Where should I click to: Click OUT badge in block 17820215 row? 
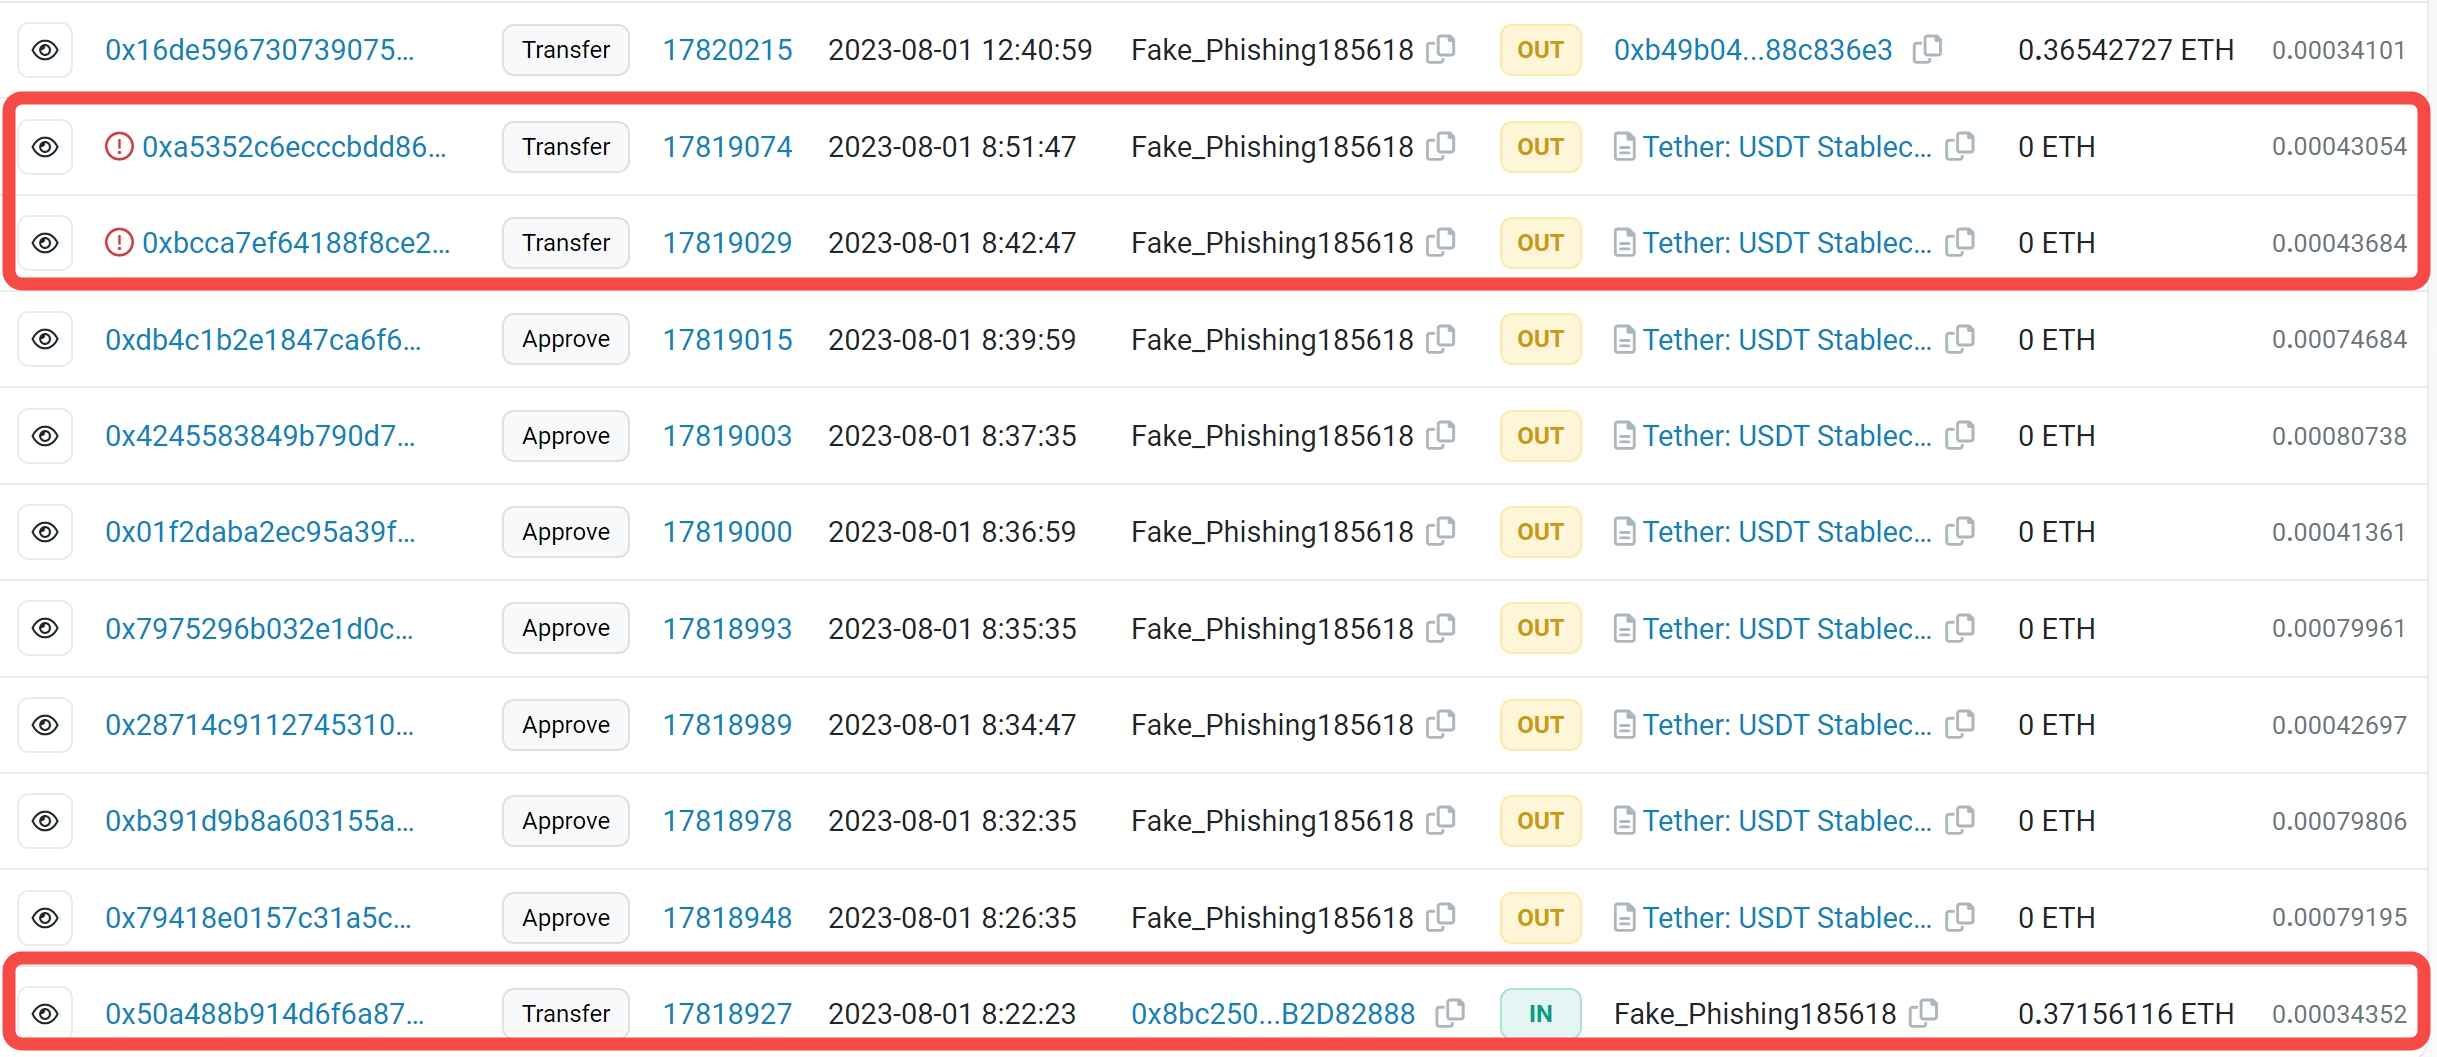pos(1540,50)
